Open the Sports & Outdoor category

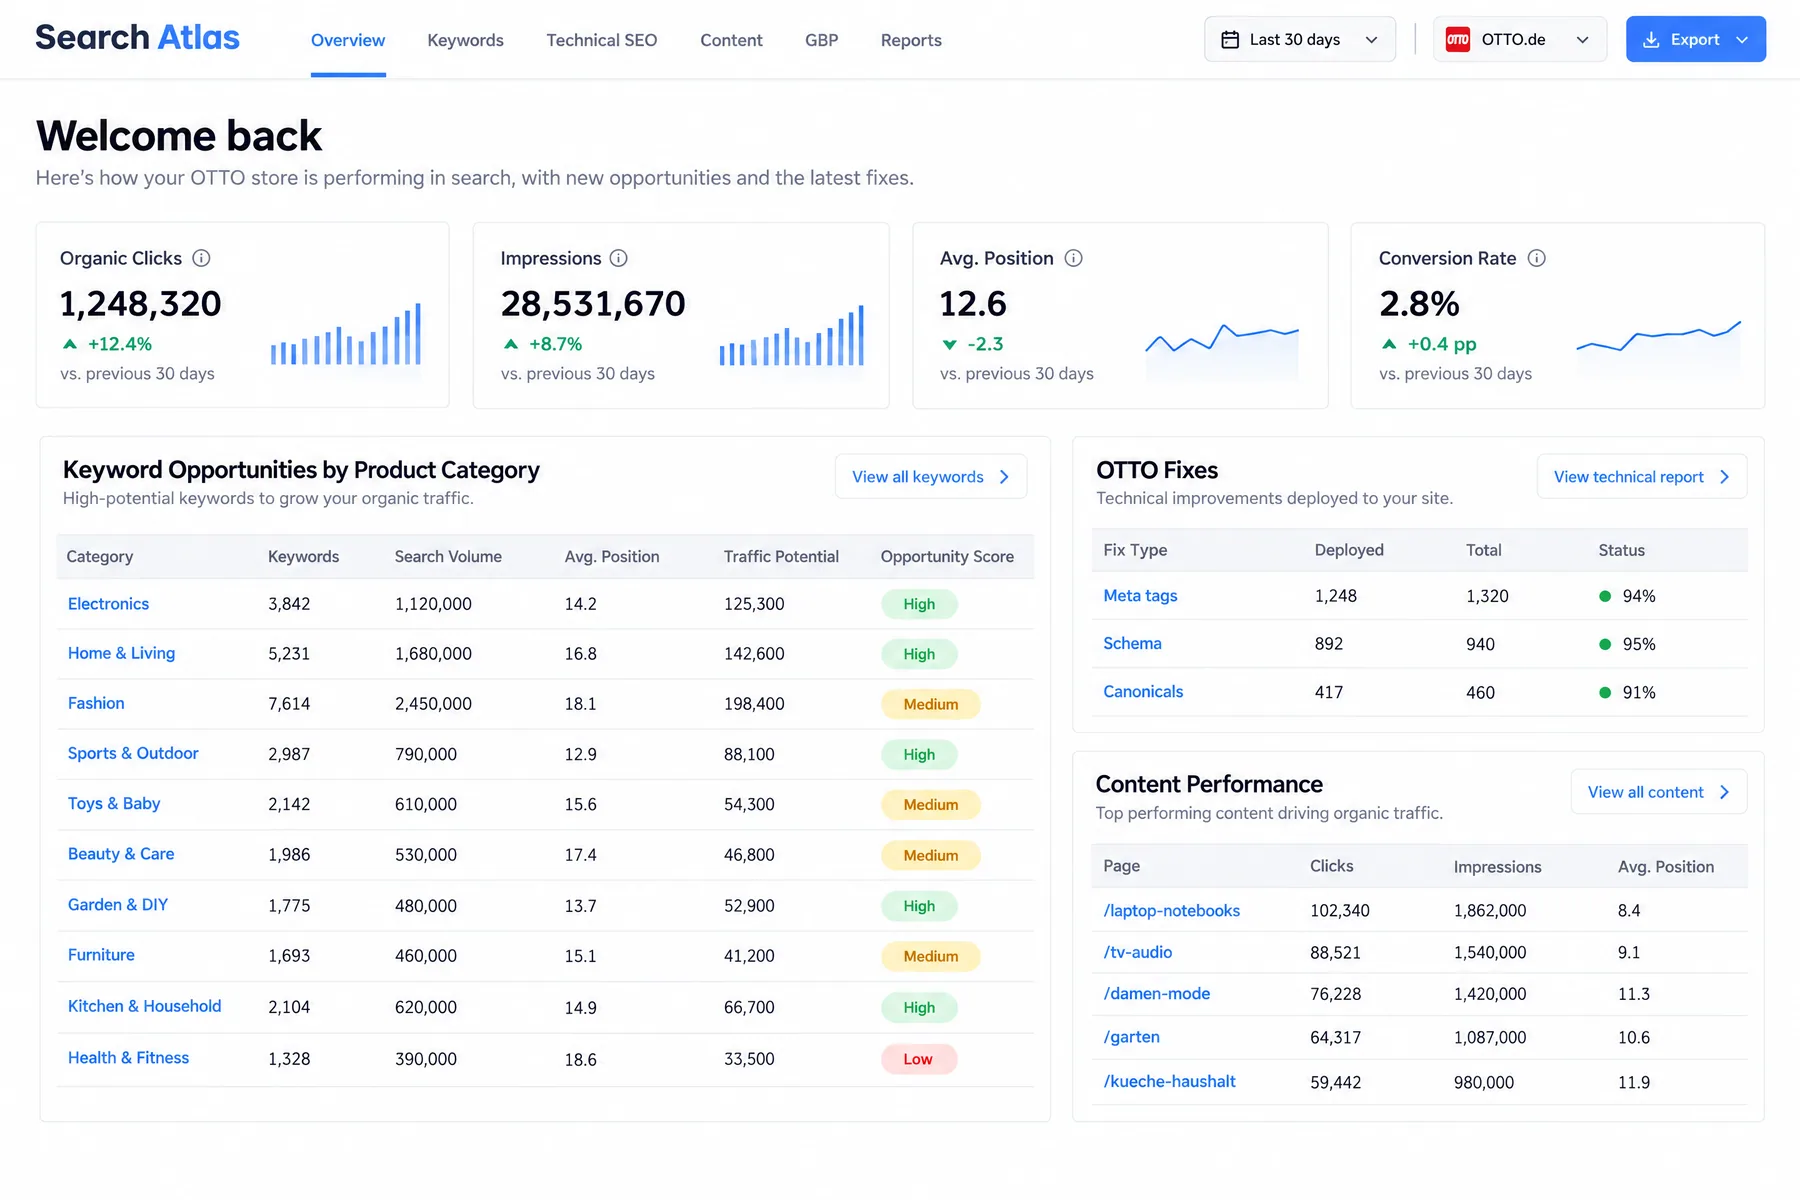[x=133, y=753]
